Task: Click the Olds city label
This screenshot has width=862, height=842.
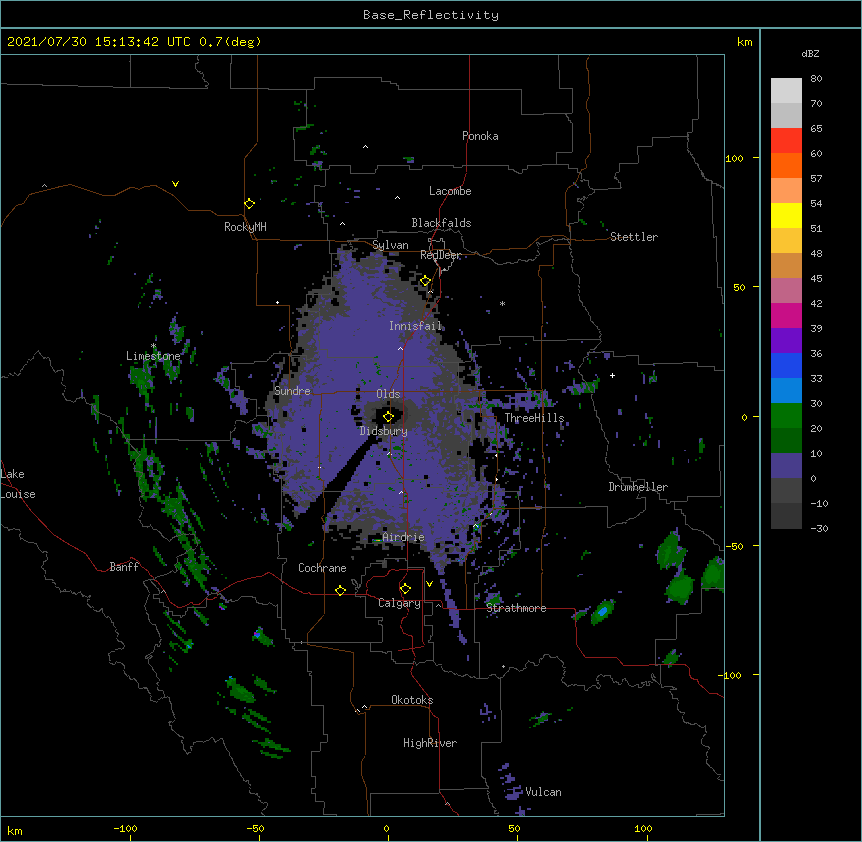Action: (x=388, y=394)
